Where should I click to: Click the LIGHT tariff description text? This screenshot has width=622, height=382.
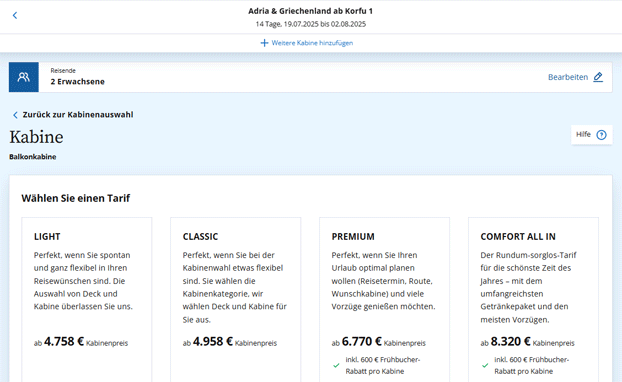(x=83, y=281)
